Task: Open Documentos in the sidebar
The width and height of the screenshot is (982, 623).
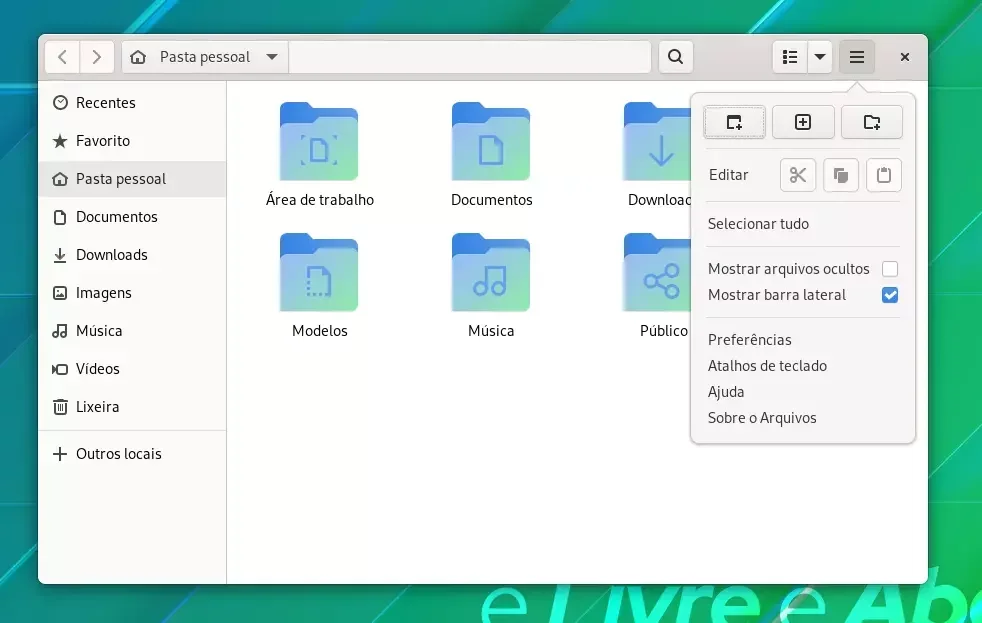Action: [x=132, y=217]
